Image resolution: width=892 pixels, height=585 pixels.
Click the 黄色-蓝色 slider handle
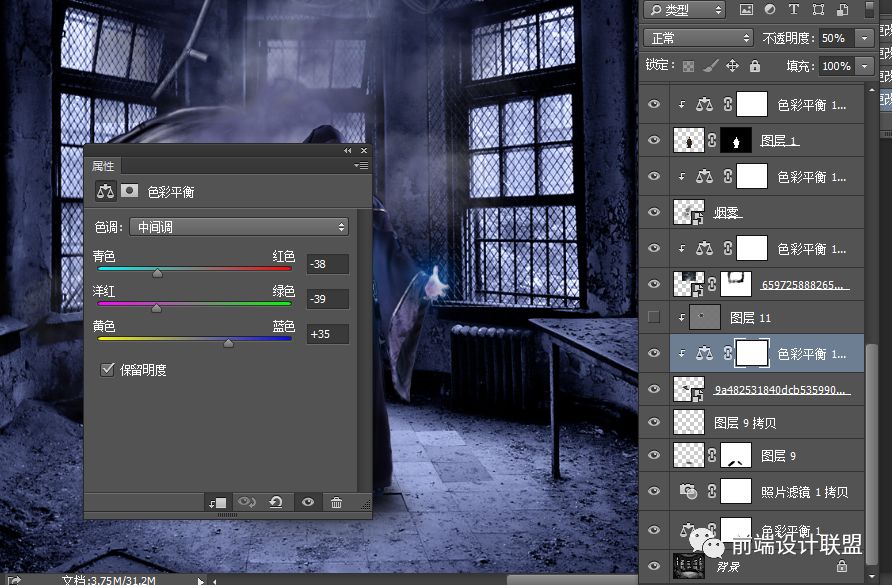[x=228, y=343]
